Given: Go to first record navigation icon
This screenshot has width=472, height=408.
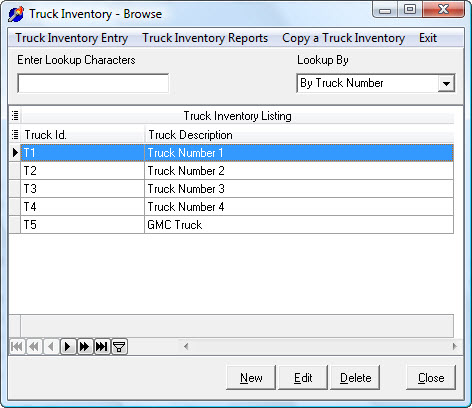Looking at the screenshot, I should (x=17, y=347).
